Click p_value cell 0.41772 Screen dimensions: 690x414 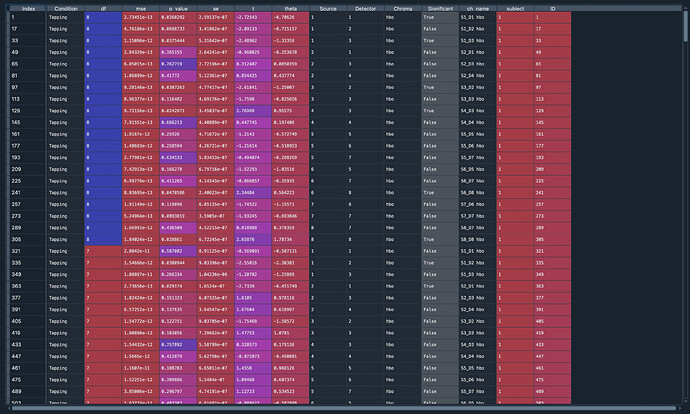click(178, 76)
